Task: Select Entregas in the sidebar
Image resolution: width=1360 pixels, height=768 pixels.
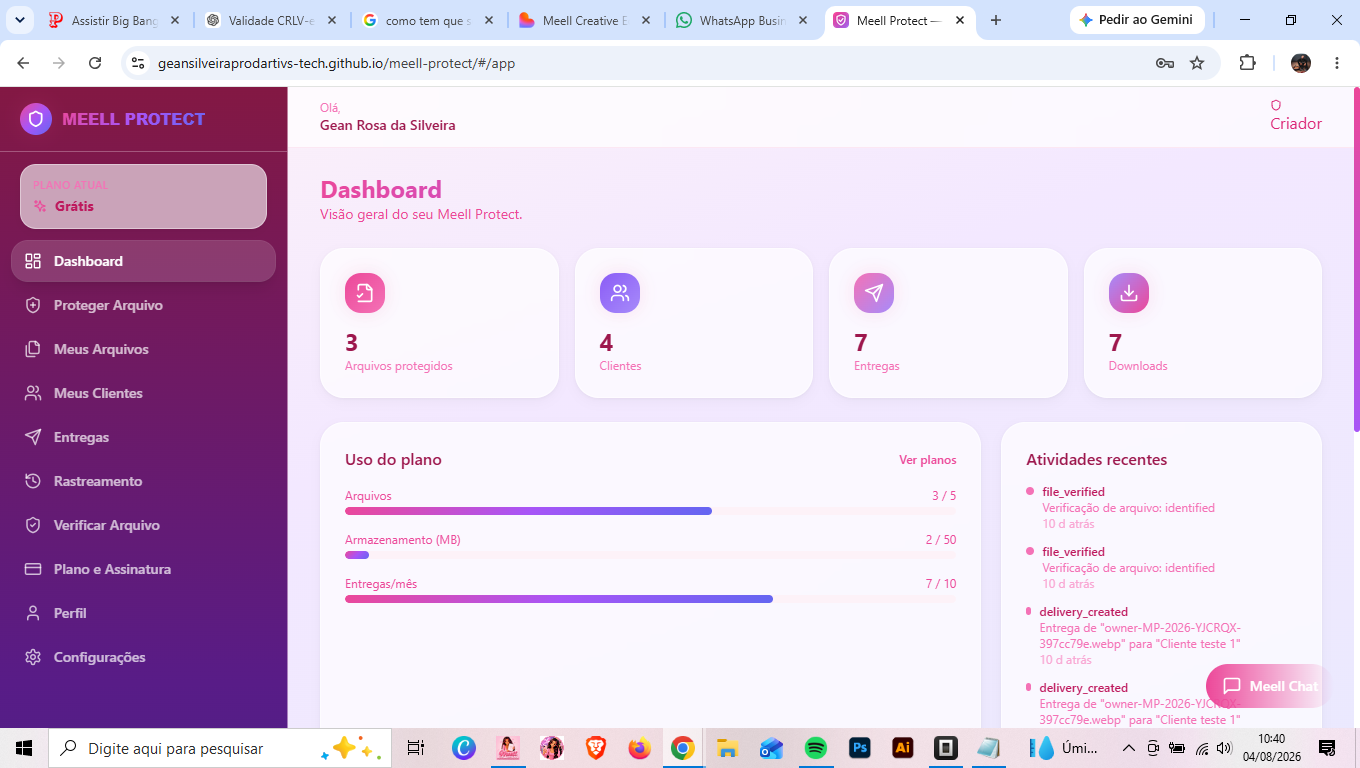Action: pos(143,437)
